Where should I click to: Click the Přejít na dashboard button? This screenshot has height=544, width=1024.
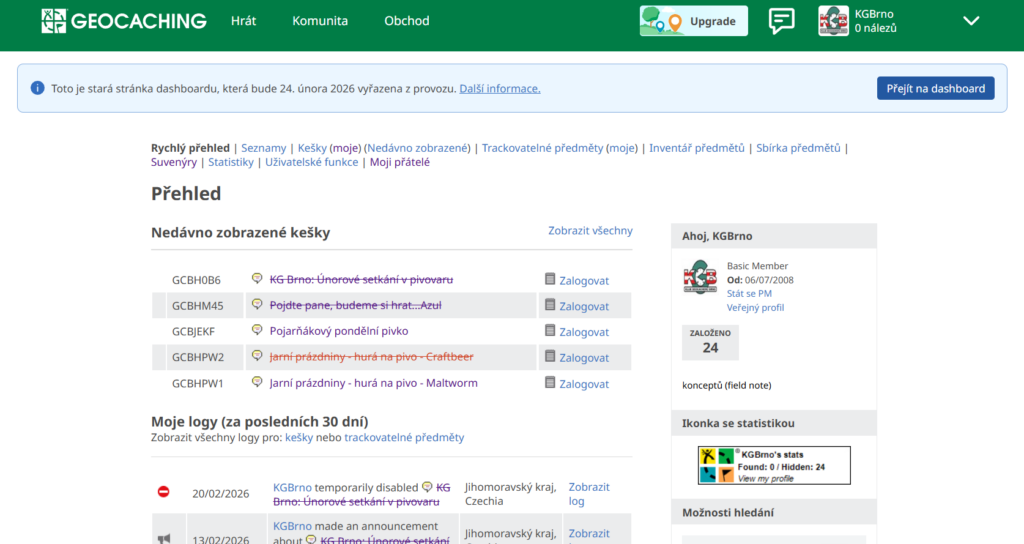[936, 88]
